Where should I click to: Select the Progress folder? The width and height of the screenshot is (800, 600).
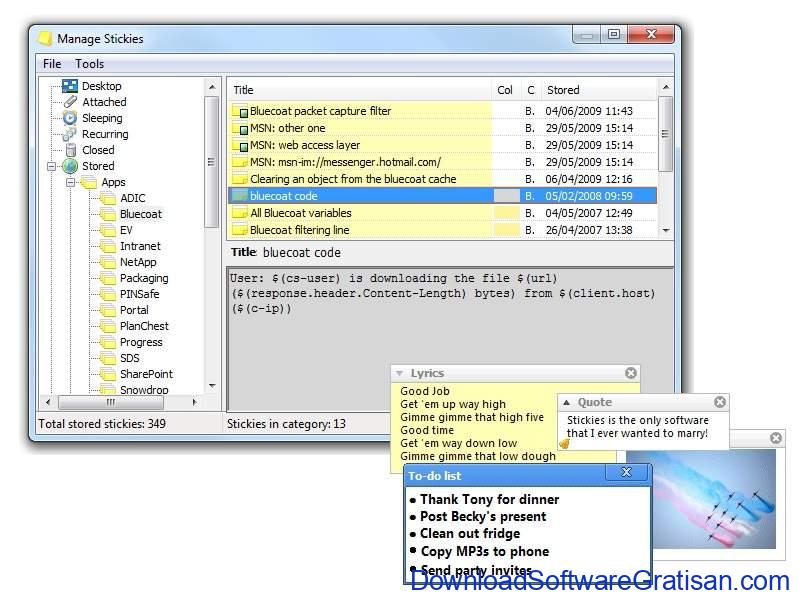click(141, 342)
